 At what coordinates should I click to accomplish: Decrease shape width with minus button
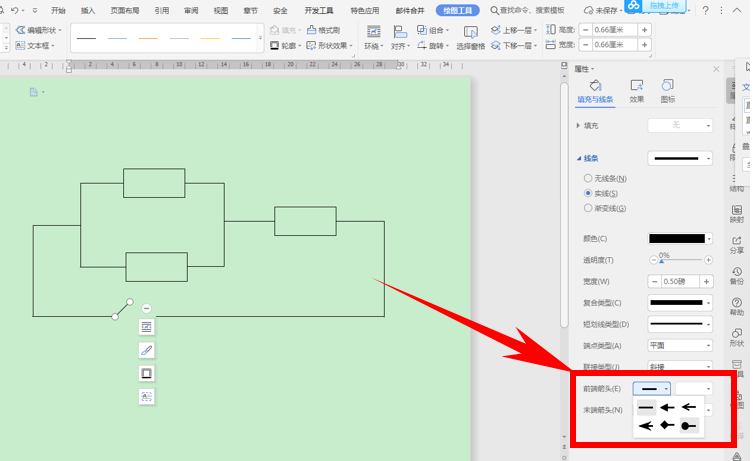point(585,45)
